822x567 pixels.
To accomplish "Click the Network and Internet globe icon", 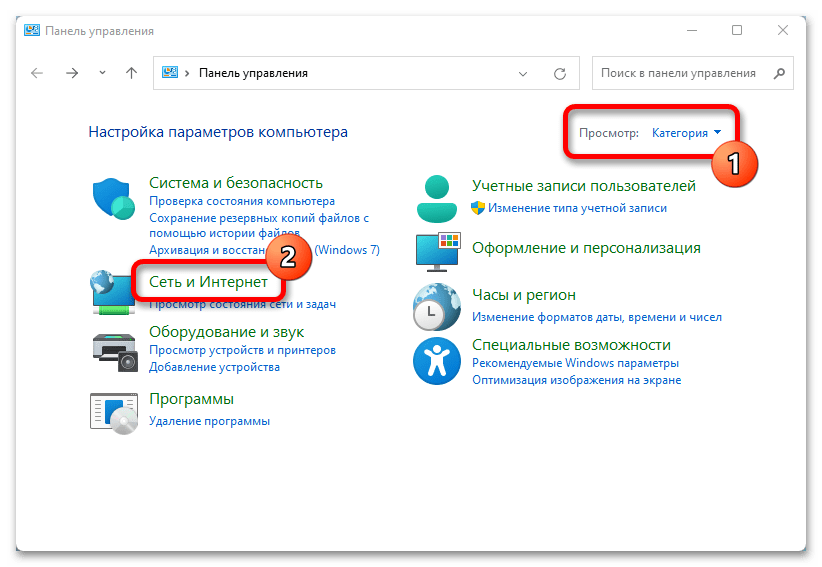I will (112, 292).
